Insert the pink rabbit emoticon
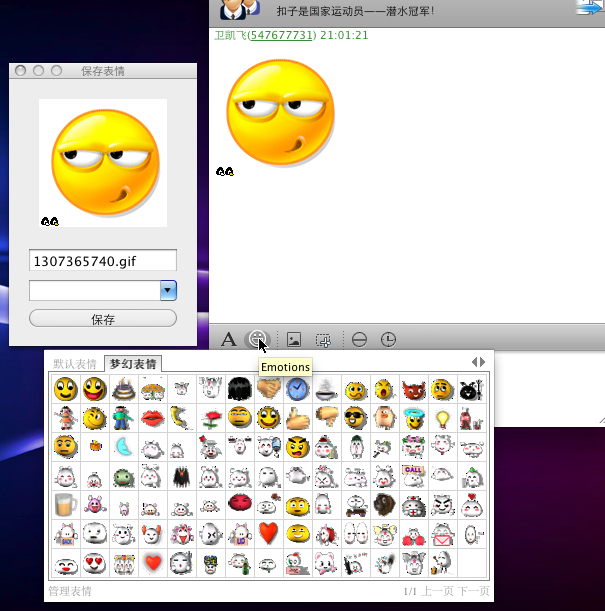605x611 pixels. coord(94,505)
